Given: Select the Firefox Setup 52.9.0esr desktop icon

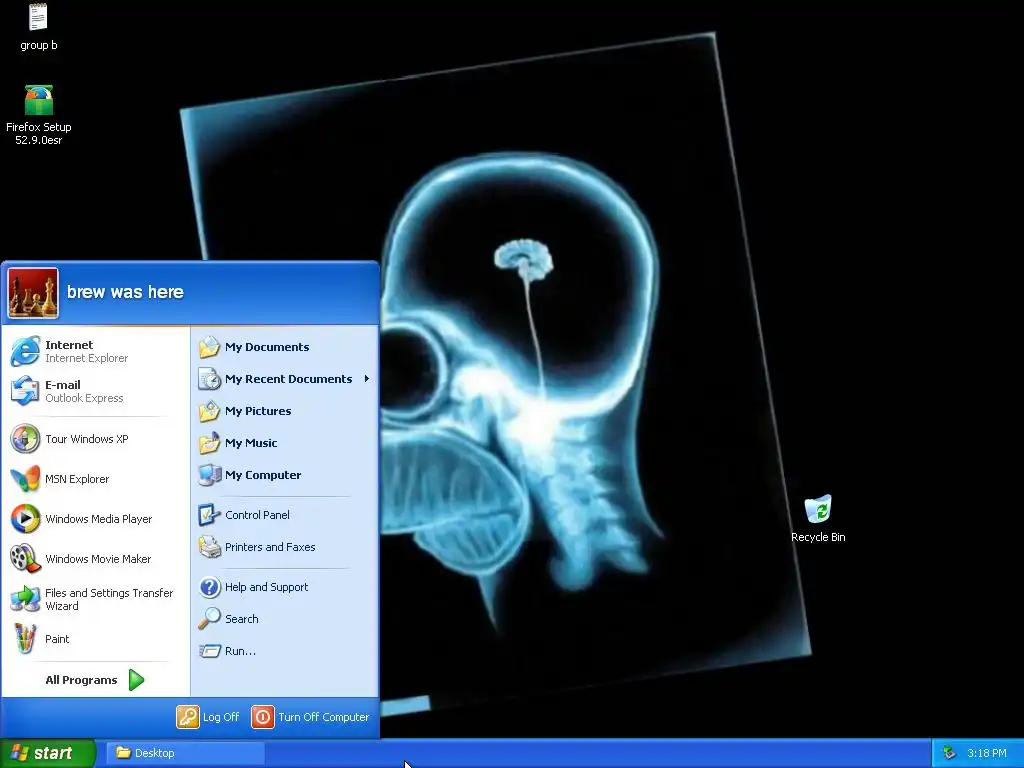Looking at the screenshot, I should pos(39,101).
